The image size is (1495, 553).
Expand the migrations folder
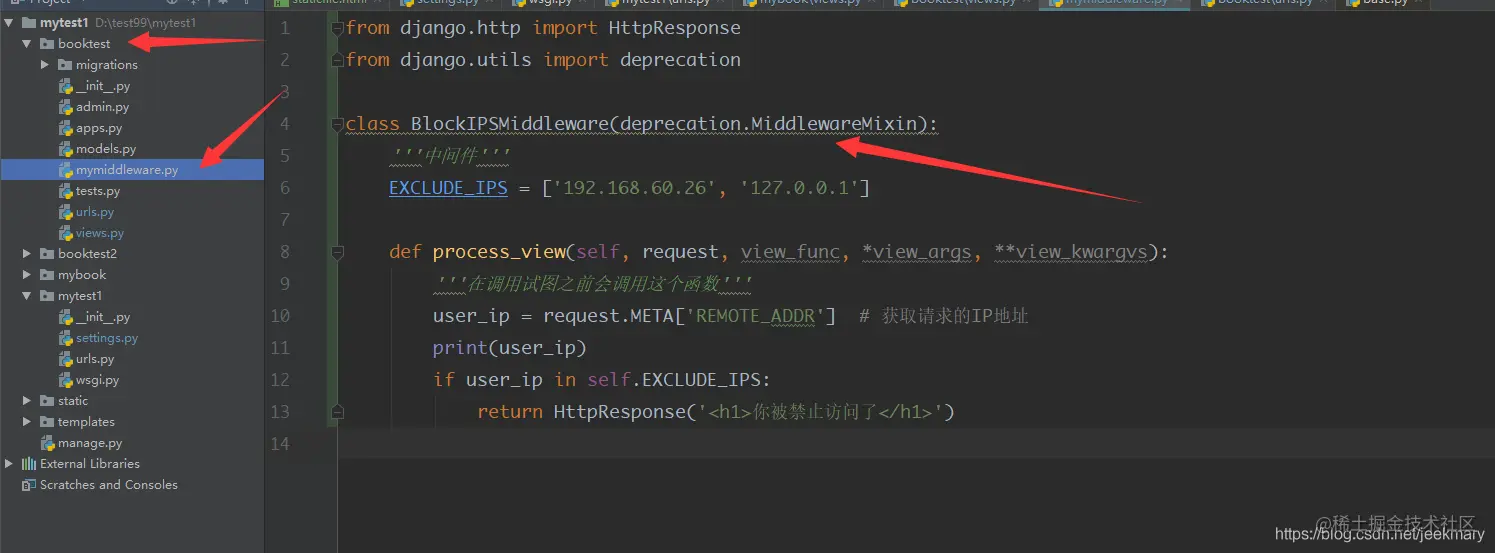pos(45,65)
